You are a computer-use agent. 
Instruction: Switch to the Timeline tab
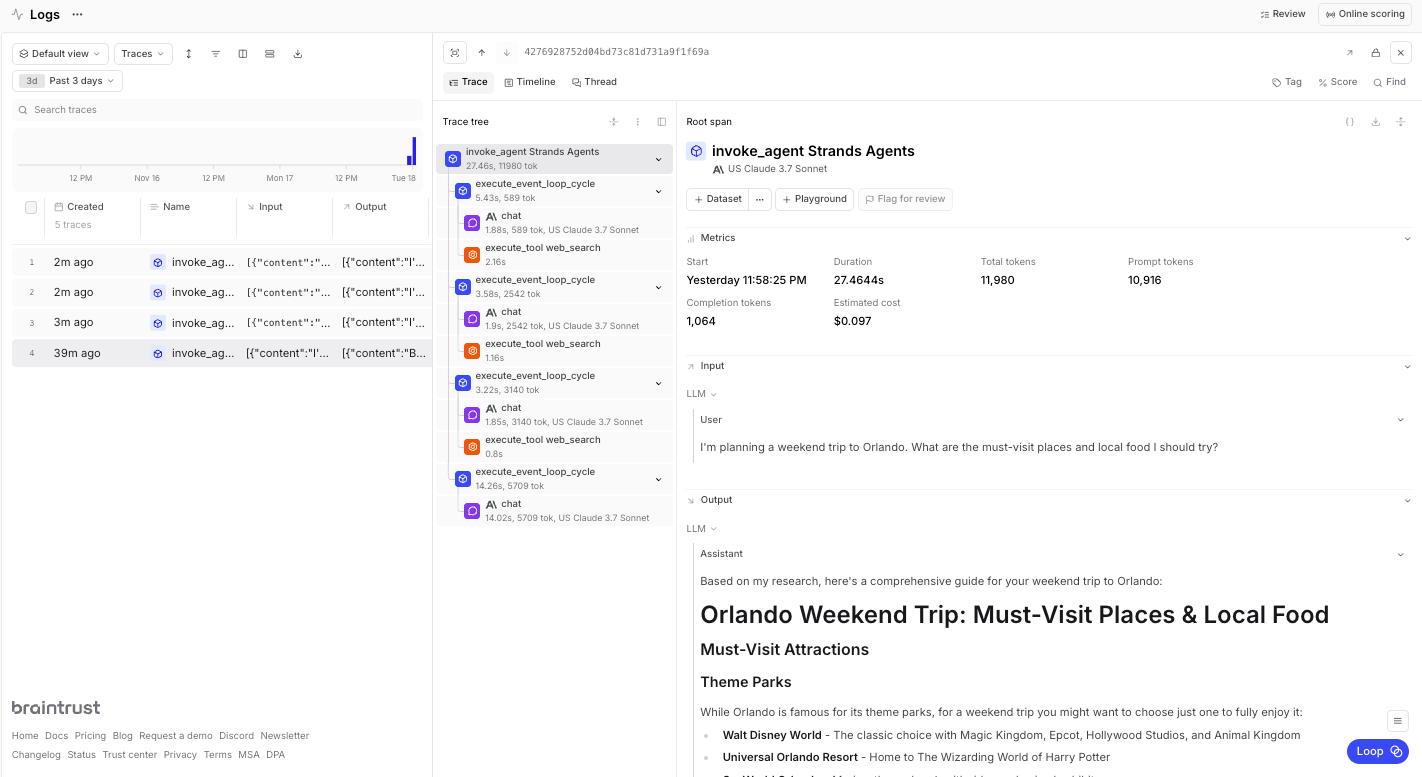530,82
